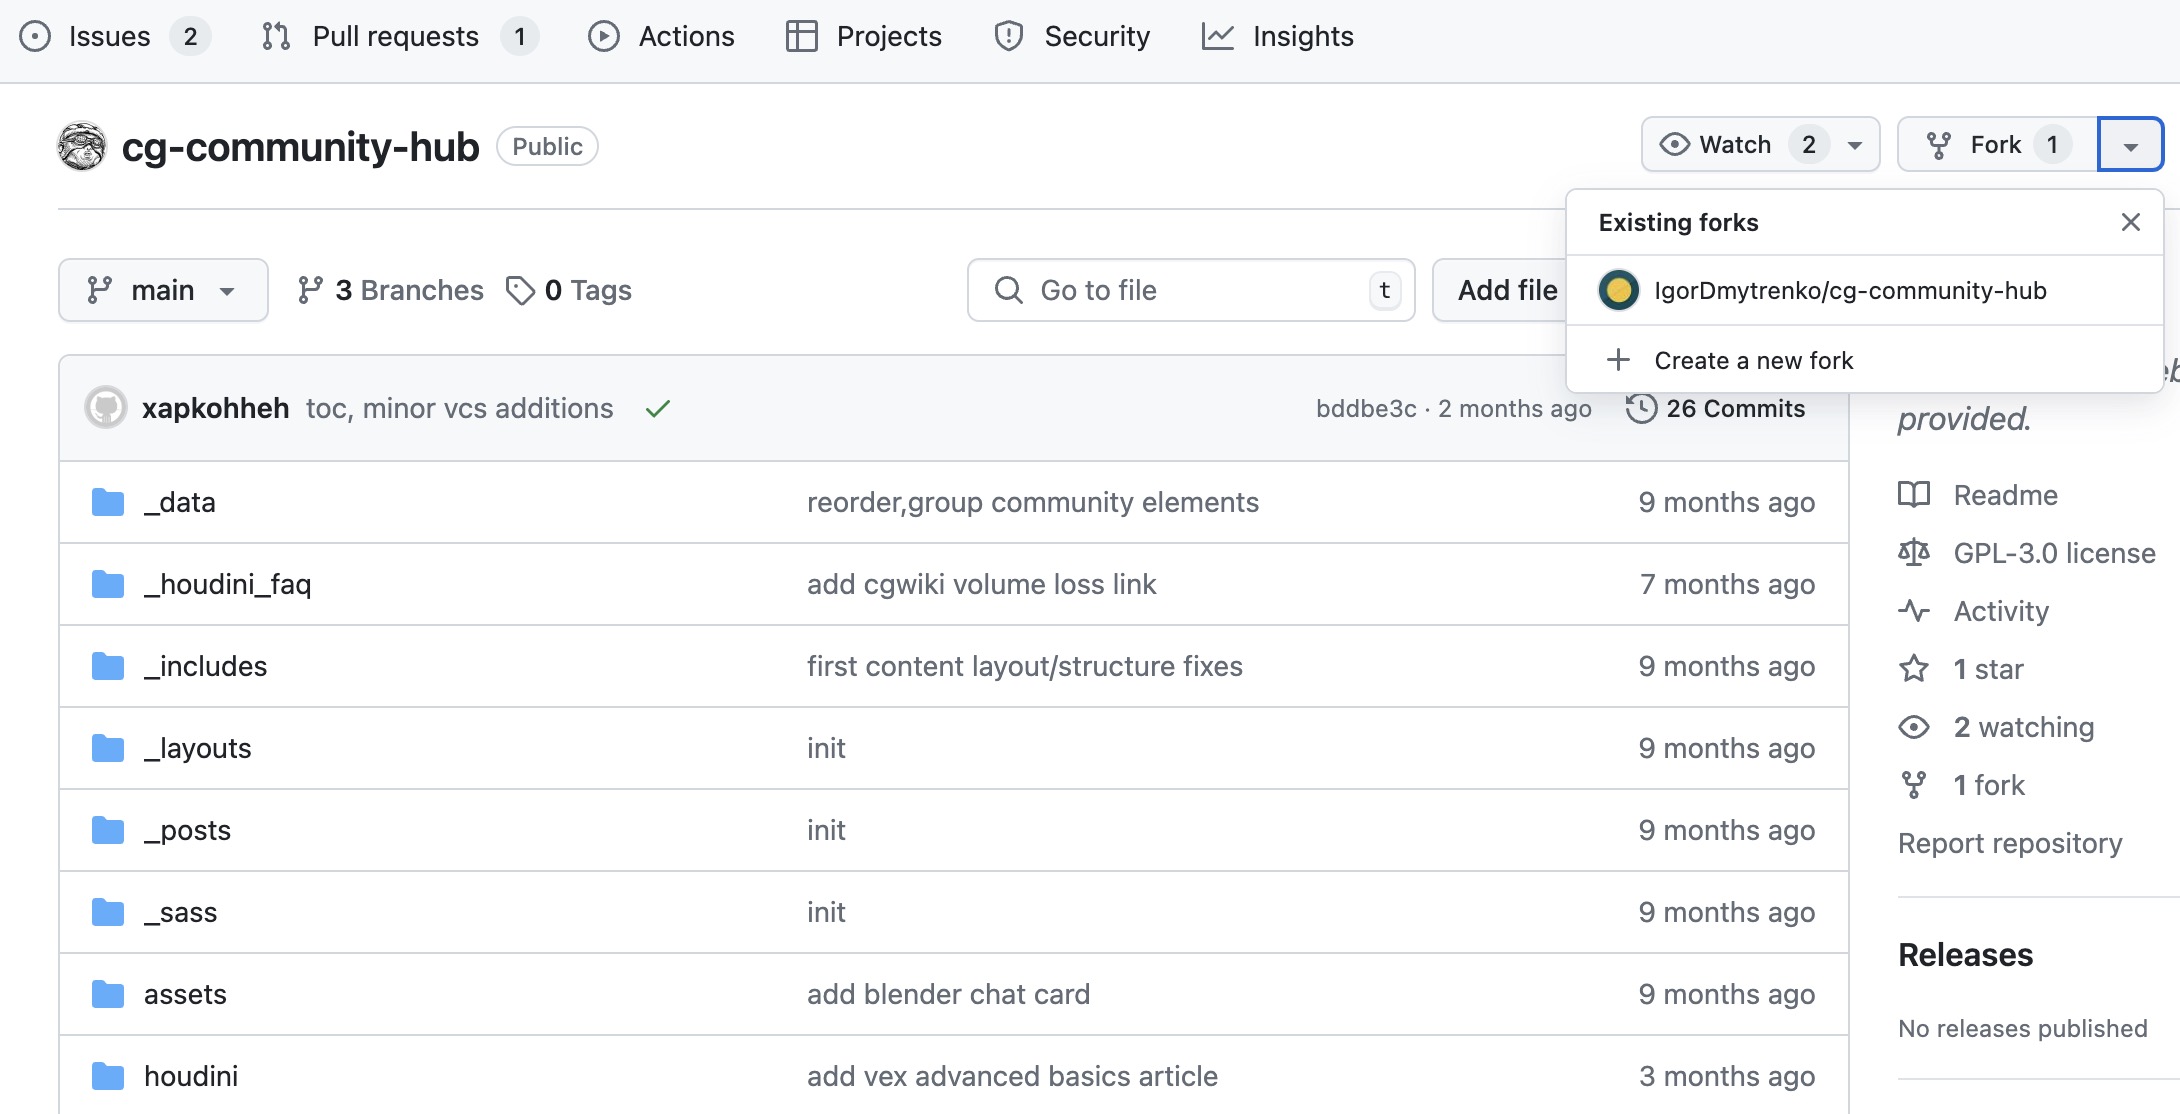Click the _layouts folder icon
Viewport: 2180px width, 1114px height.
point(108,748)
